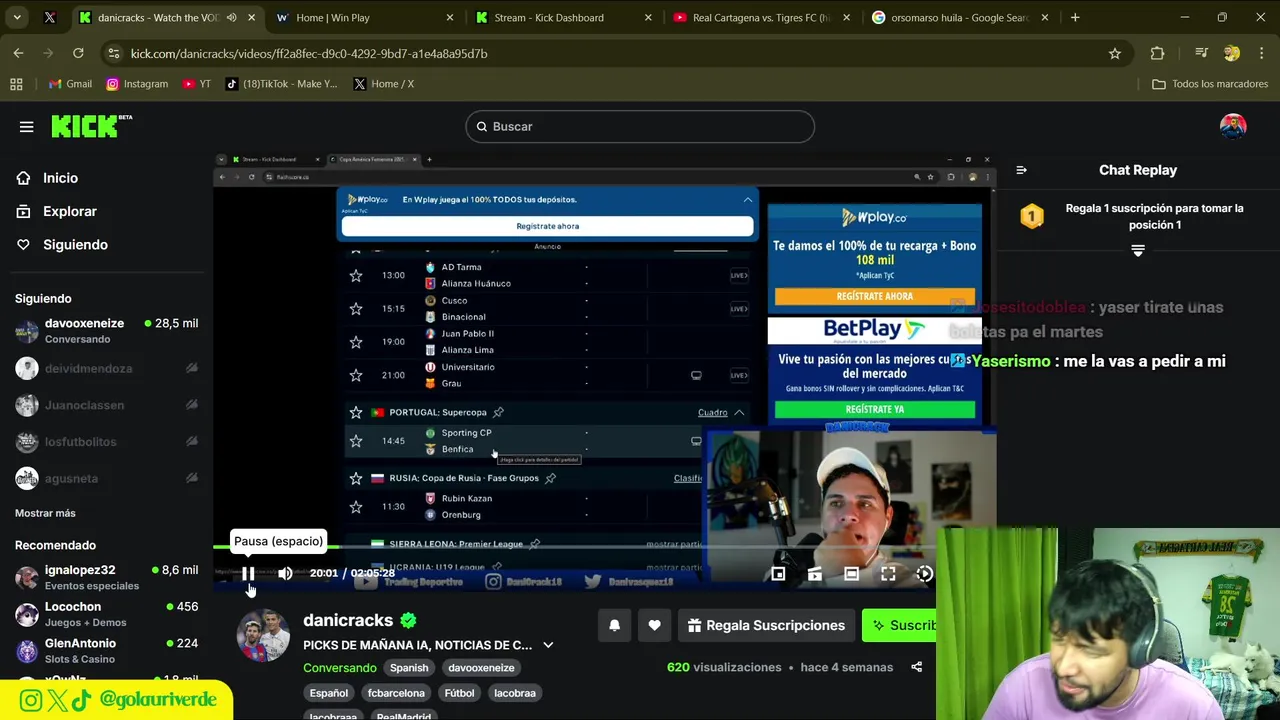This screenshot has width=1280, height=720.
Task: Open playback speed settings icon
Action: [924, 574]
